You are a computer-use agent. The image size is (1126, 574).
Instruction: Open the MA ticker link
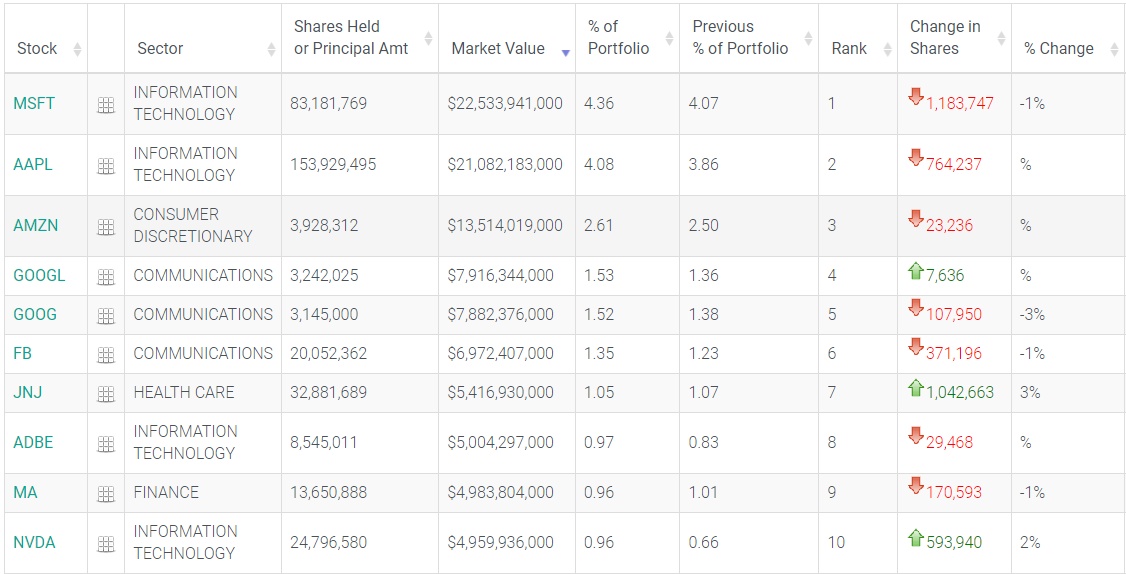(x=25, y=492)
